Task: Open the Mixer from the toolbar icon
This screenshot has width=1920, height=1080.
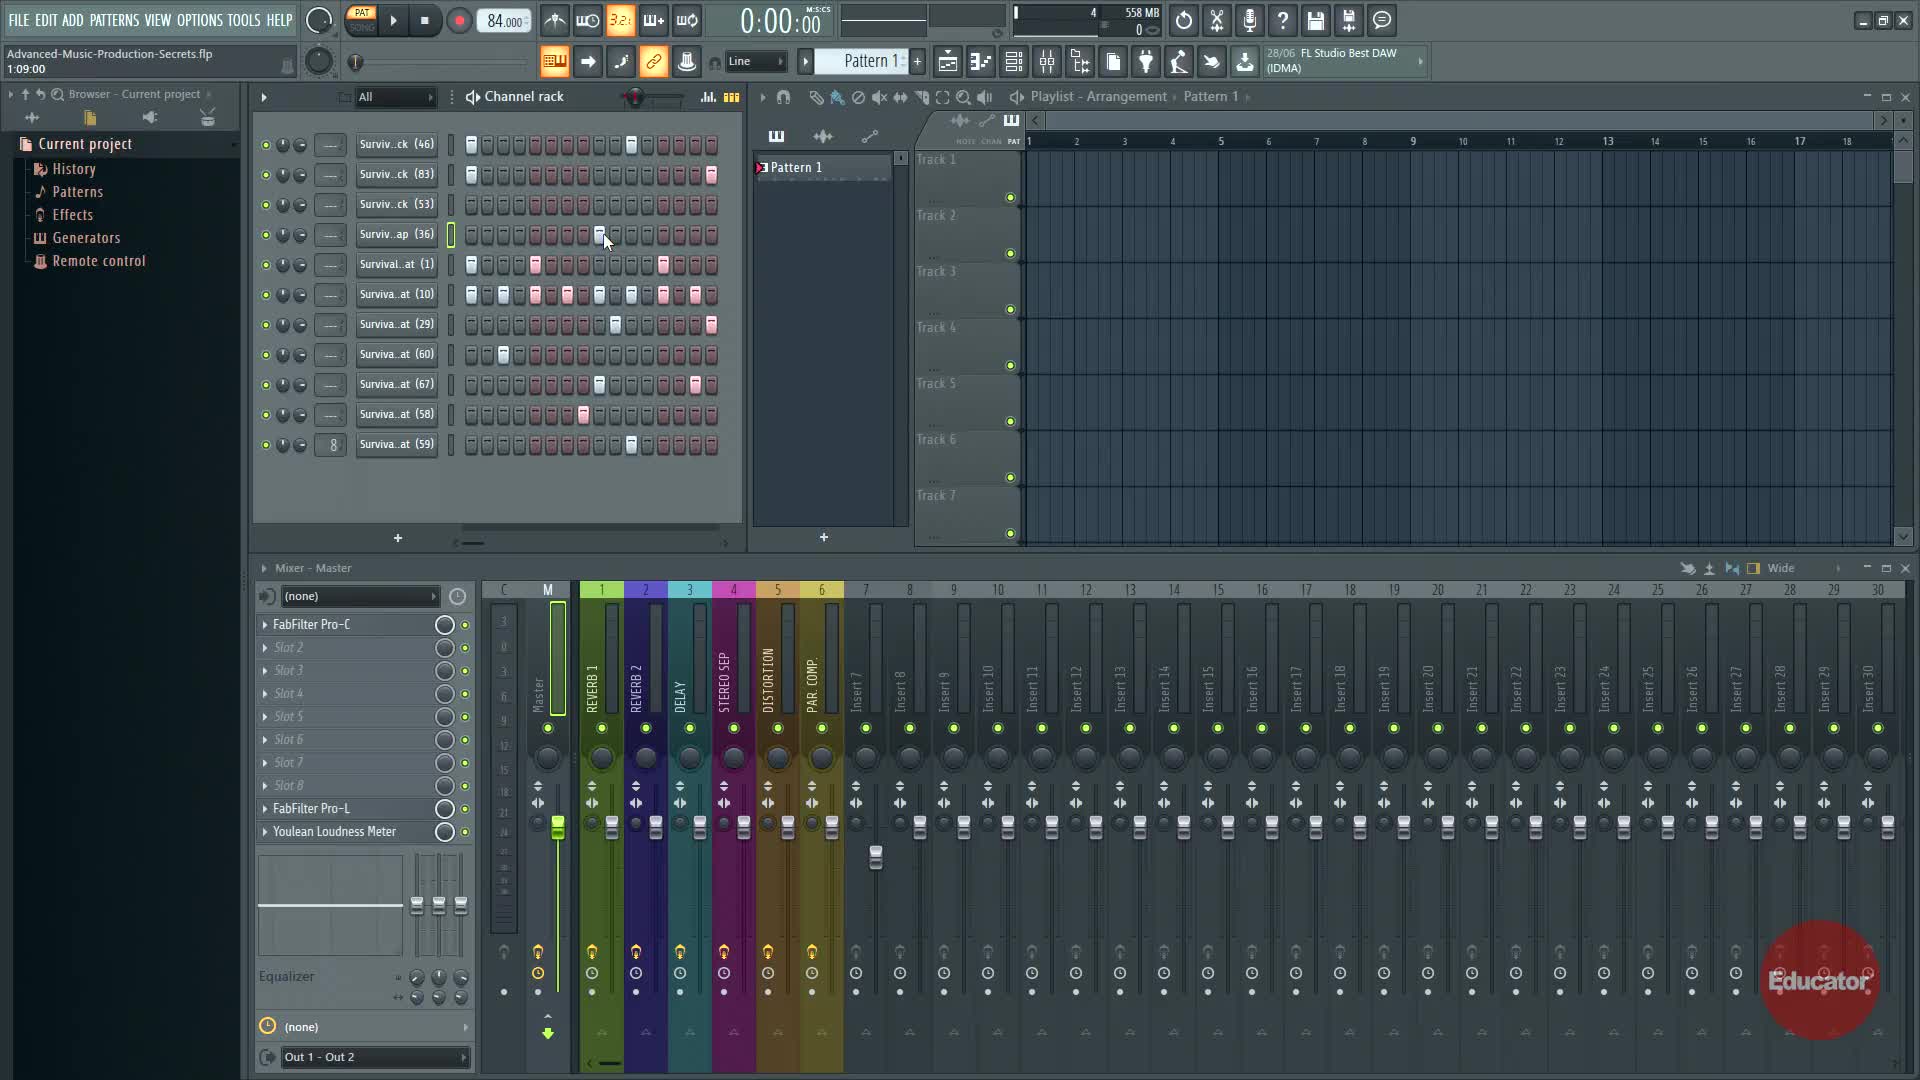Action: tap(1047, 62)
